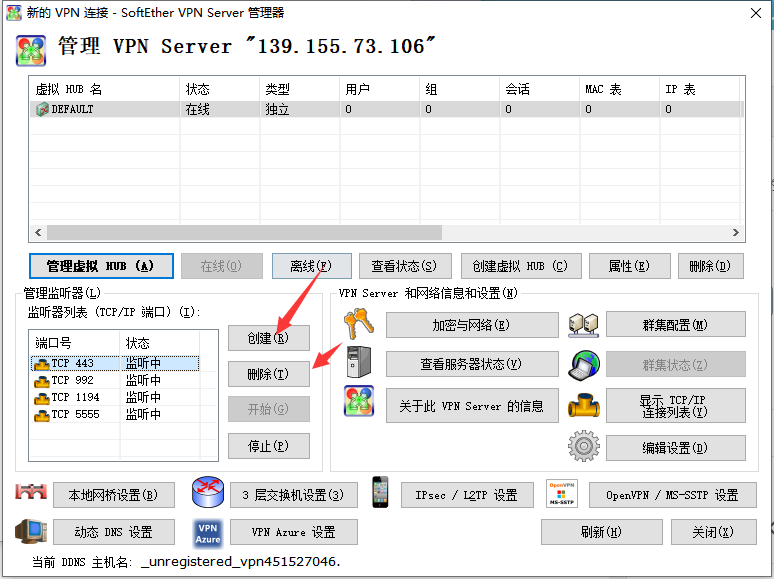Click the VPN Azure logo icon
Image resolution: width=774 pixels, height=579 pixels.
tap(208, 534)
